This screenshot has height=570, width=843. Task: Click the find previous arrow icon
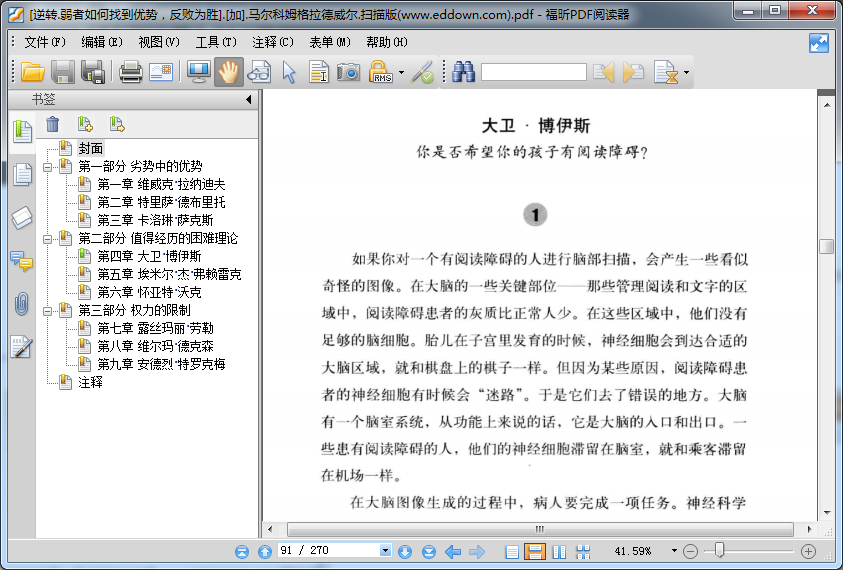[x=604, y=72]
